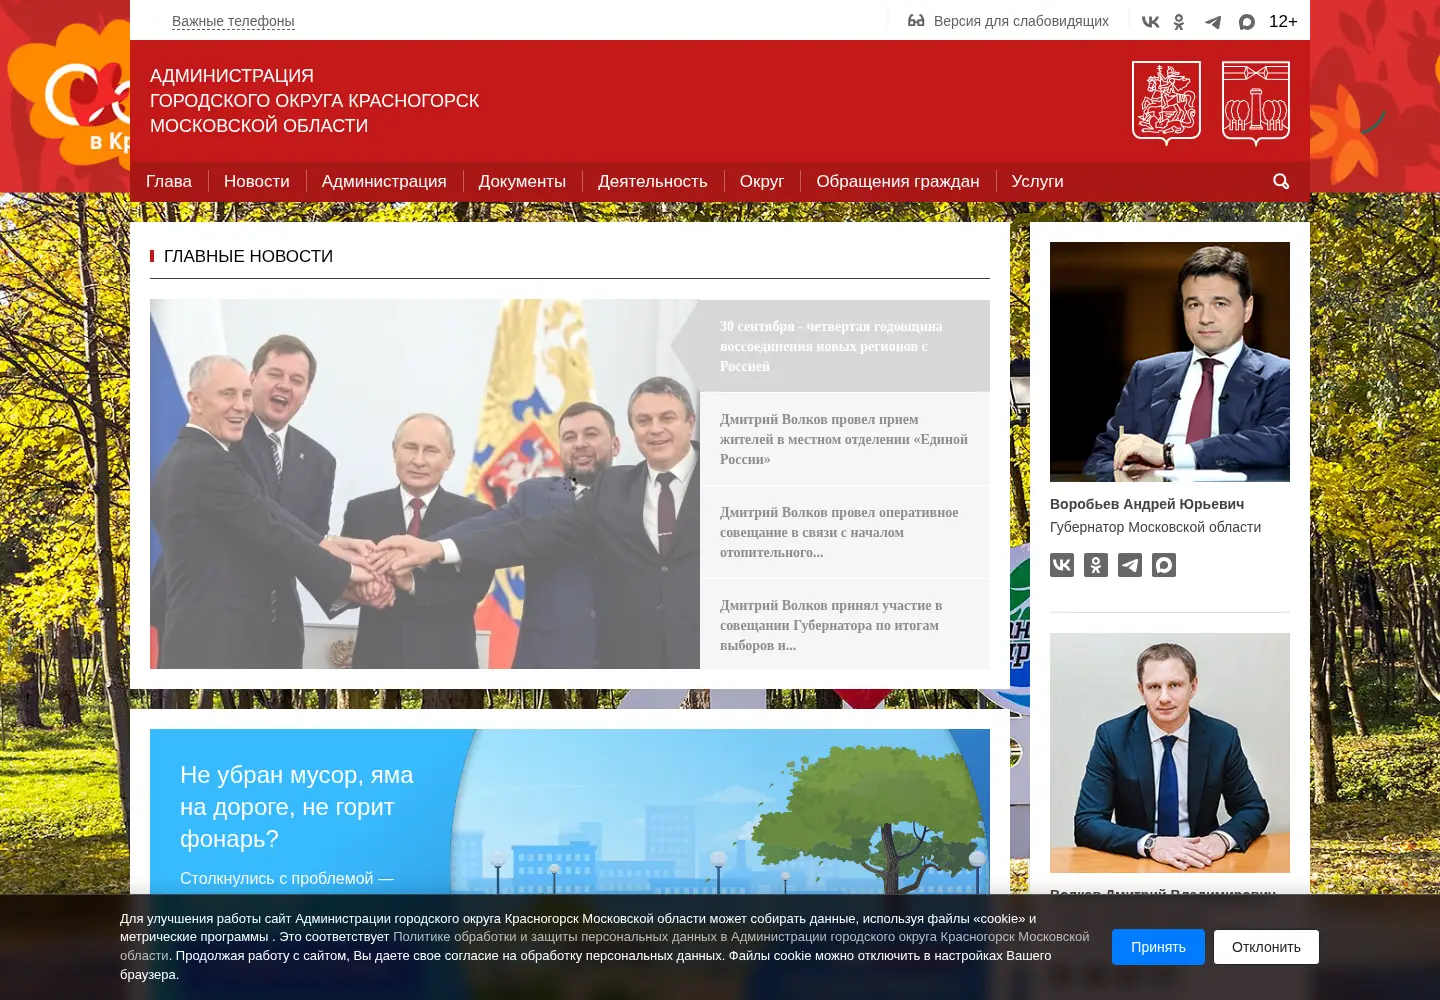Click the portrait photo of the man in blue suit
Image resolution: width=1440 pixels, height=1000 pixels.
tap(1170, 753)
